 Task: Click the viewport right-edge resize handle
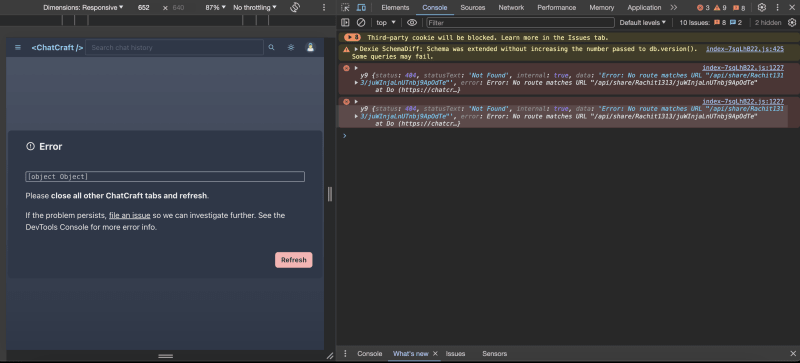click(330, 194)
